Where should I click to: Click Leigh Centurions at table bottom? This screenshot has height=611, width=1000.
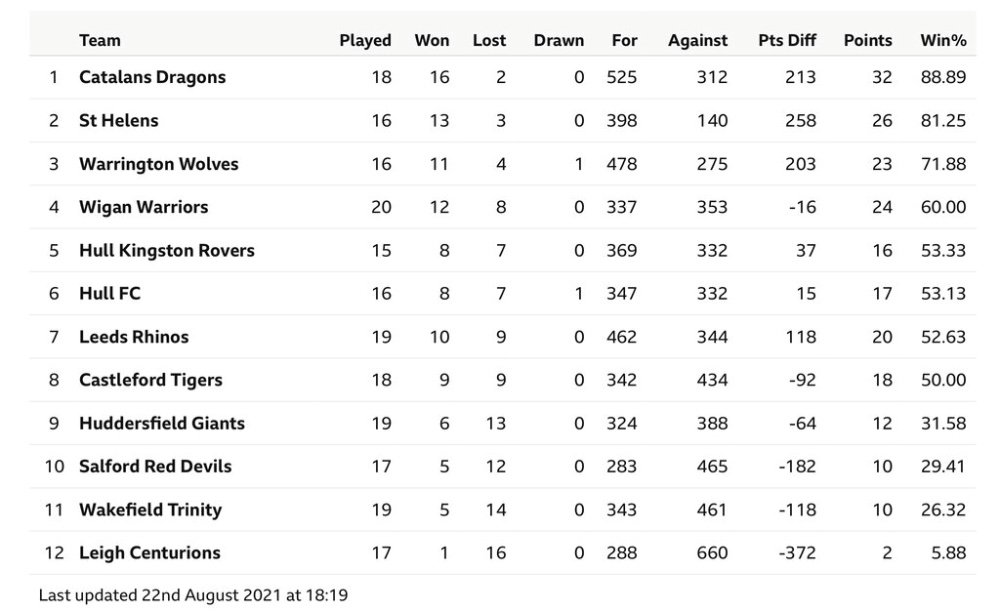point(150,553)
